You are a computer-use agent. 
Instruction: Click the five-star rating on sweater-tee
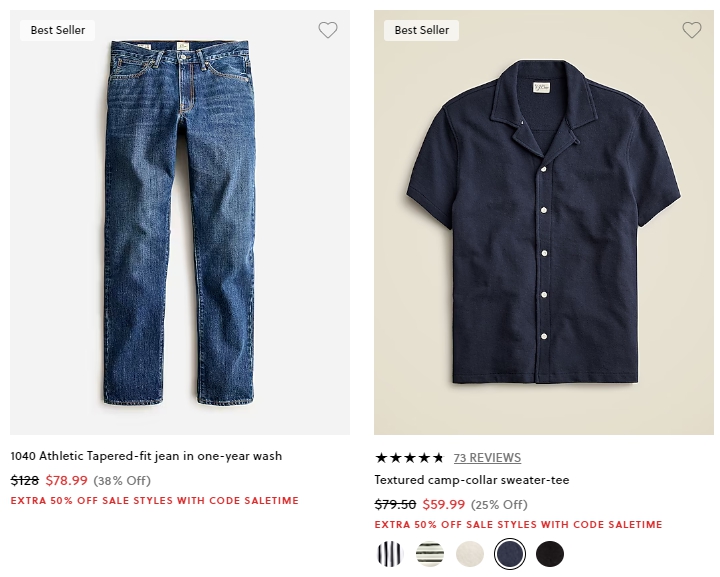[x=410, y=458]
